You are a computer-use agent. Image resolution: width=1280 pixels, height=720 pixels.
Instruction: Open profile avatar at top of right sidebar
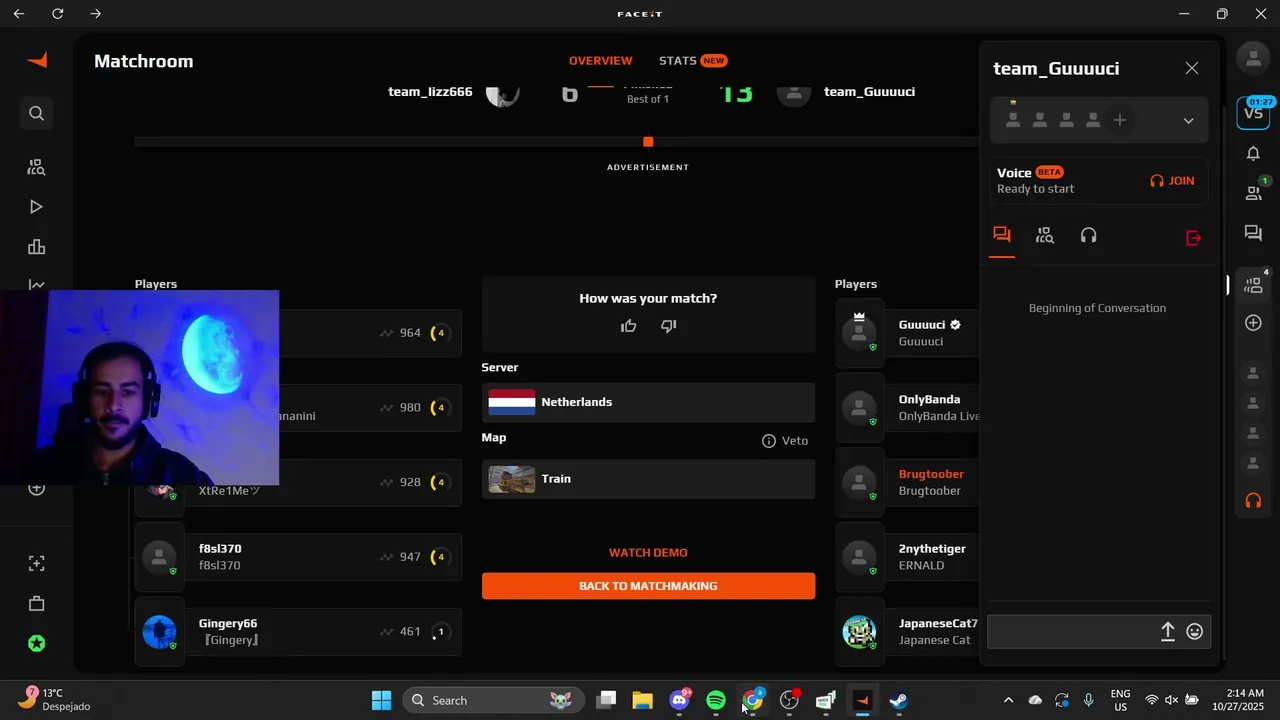[x=1253, y=58]
